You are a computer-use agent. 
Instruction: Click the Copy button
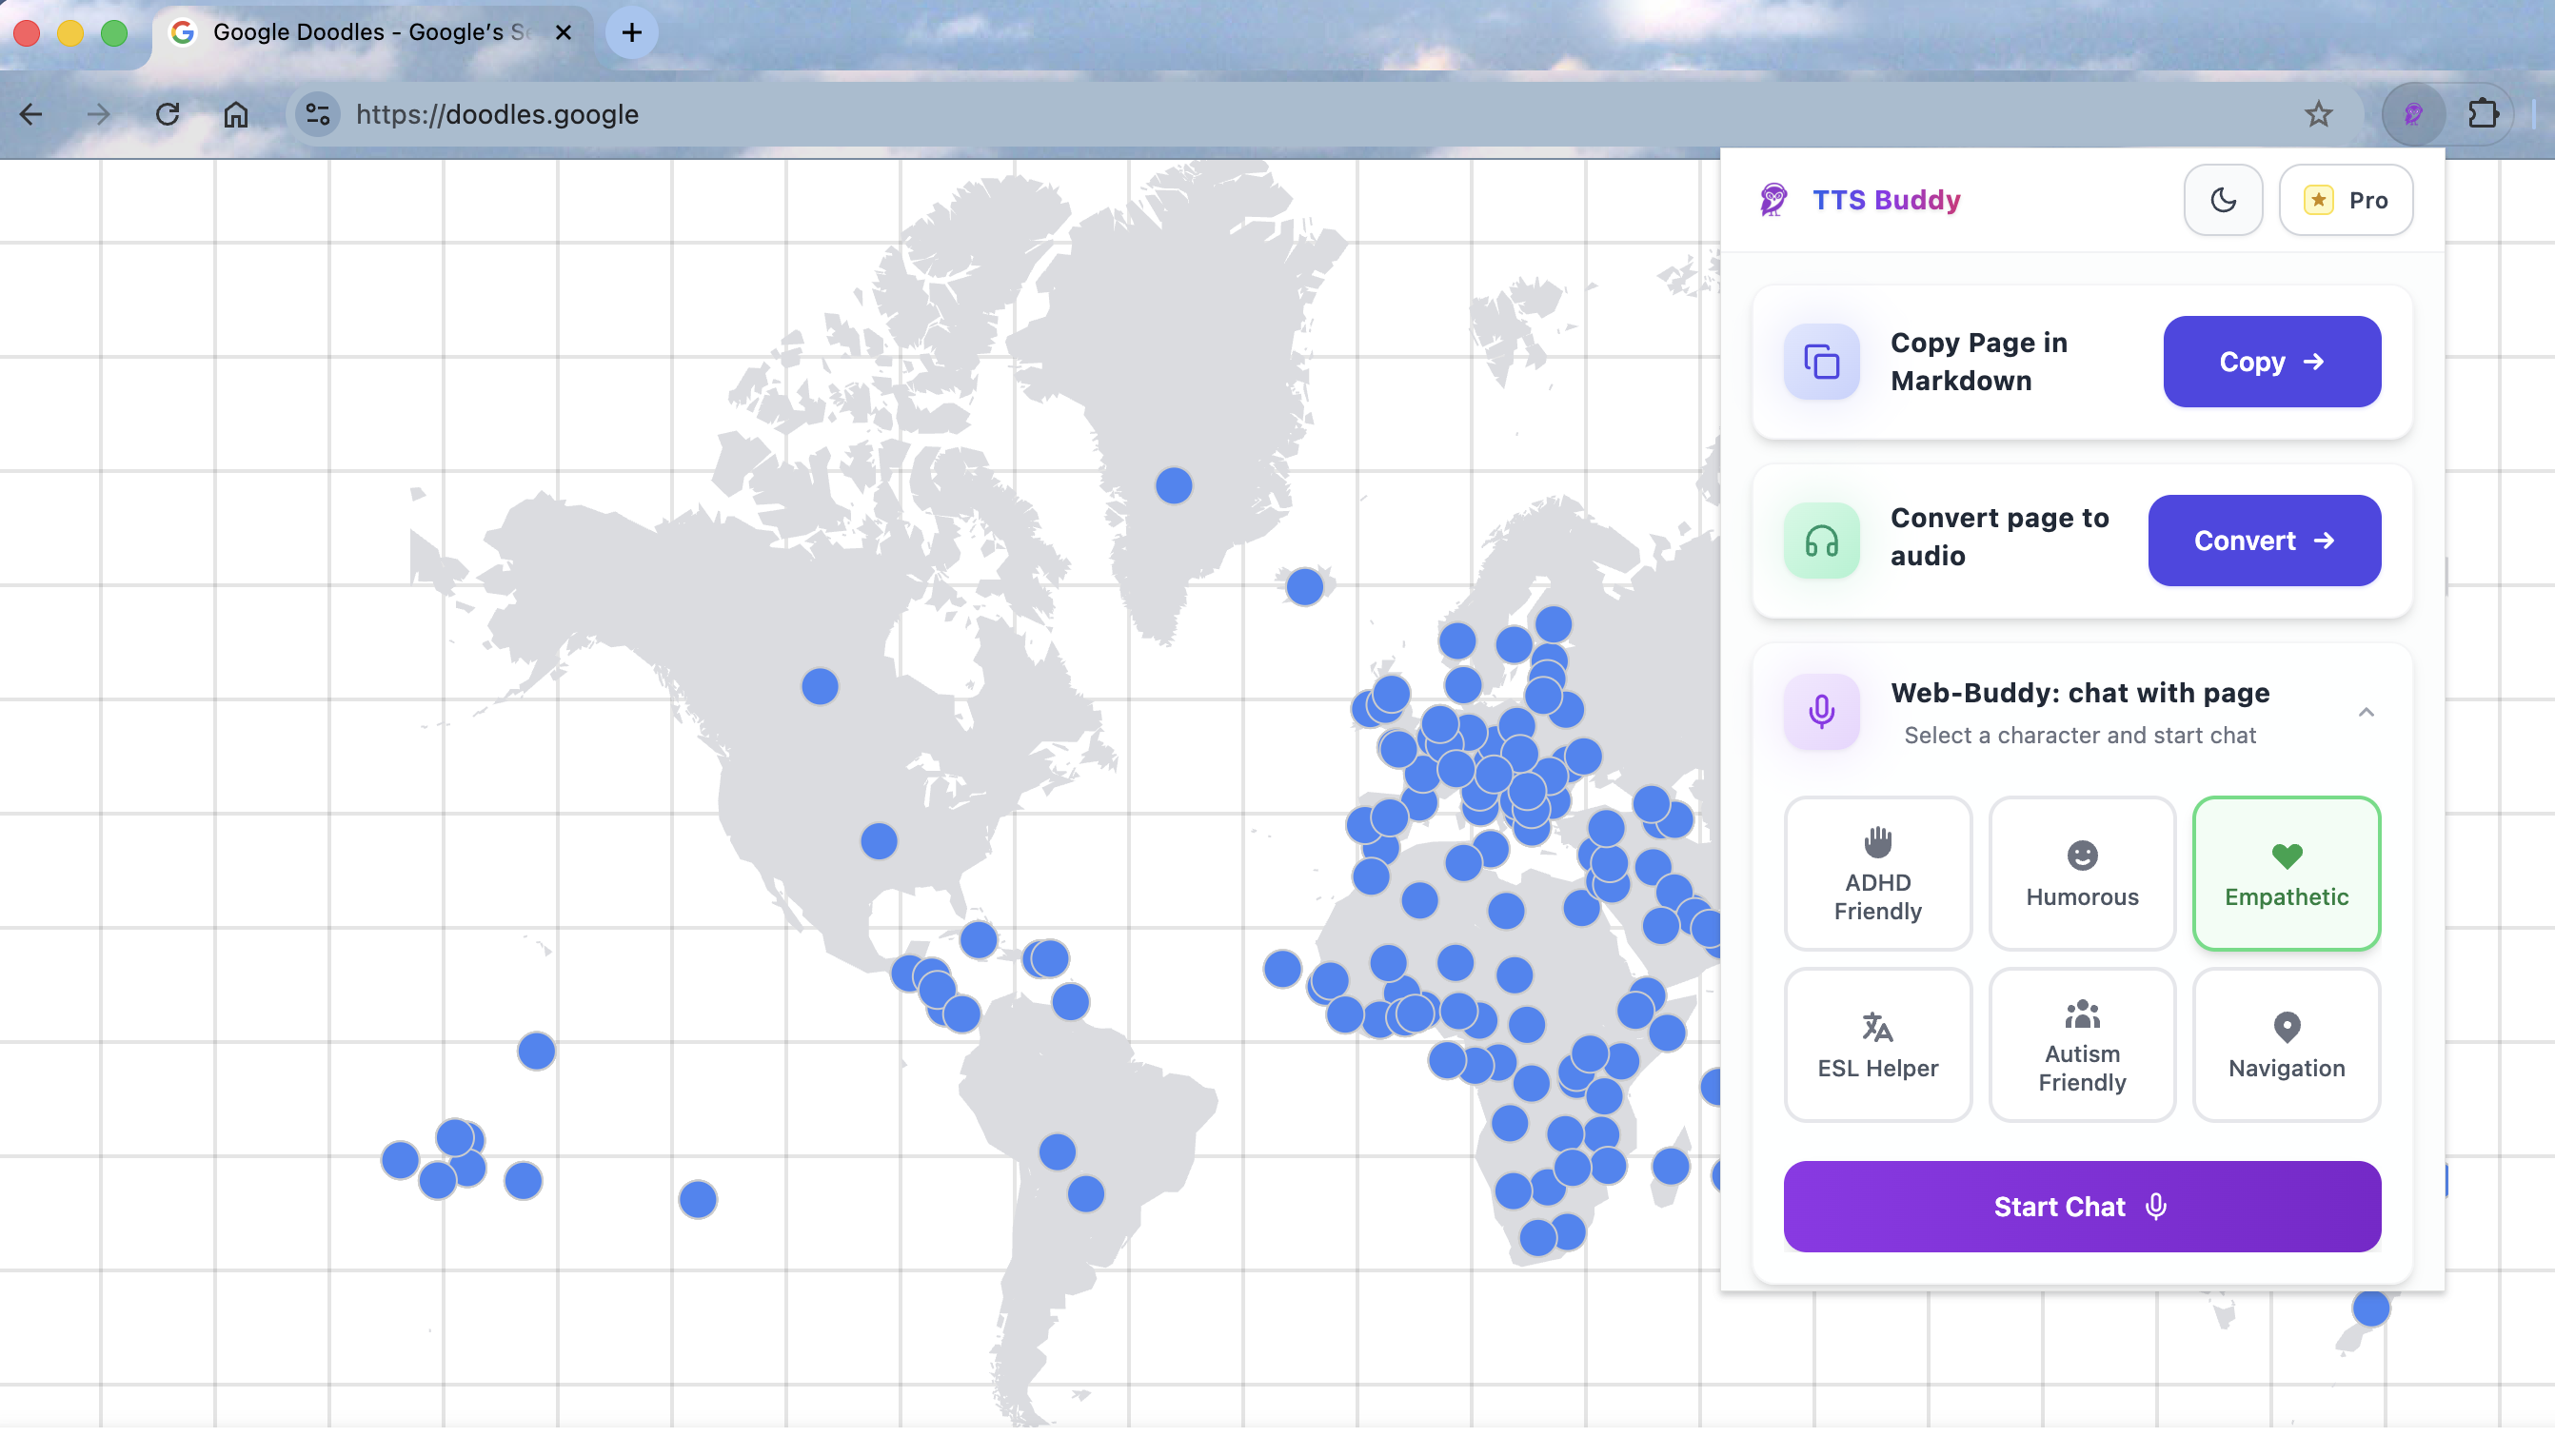tap(2271, 361)
